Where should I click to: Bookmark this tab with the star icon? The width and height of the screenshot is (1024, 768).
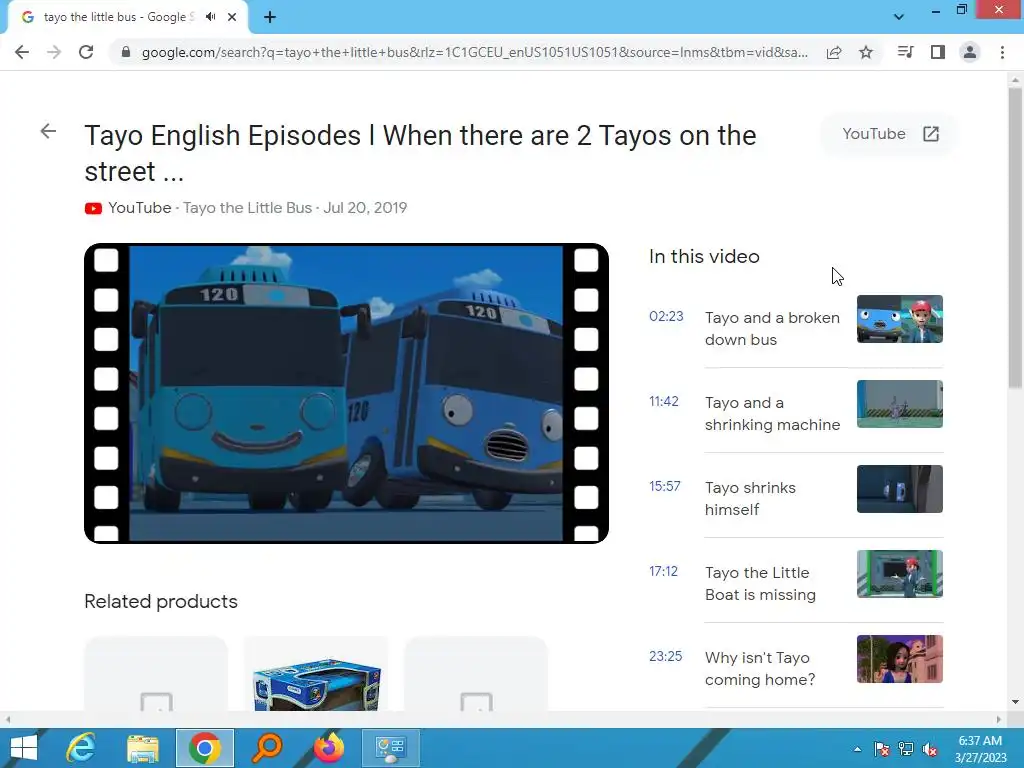pos(866,52)
